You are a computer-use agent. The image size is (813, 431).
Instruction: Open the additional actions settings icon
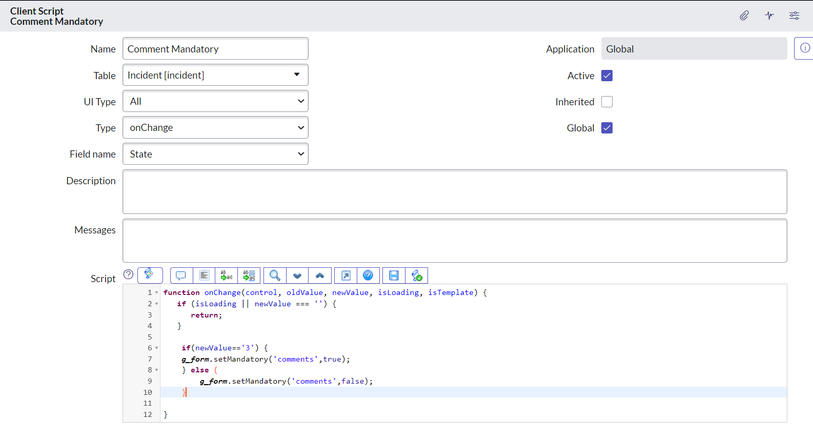click(794, 16)
